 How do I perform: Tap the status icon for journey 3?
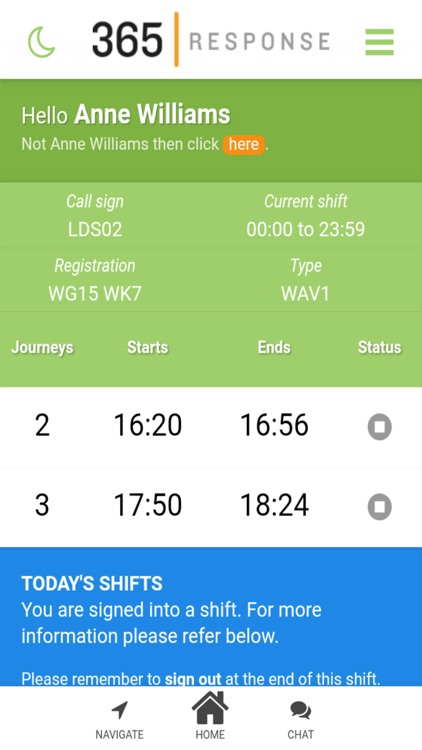379,507
